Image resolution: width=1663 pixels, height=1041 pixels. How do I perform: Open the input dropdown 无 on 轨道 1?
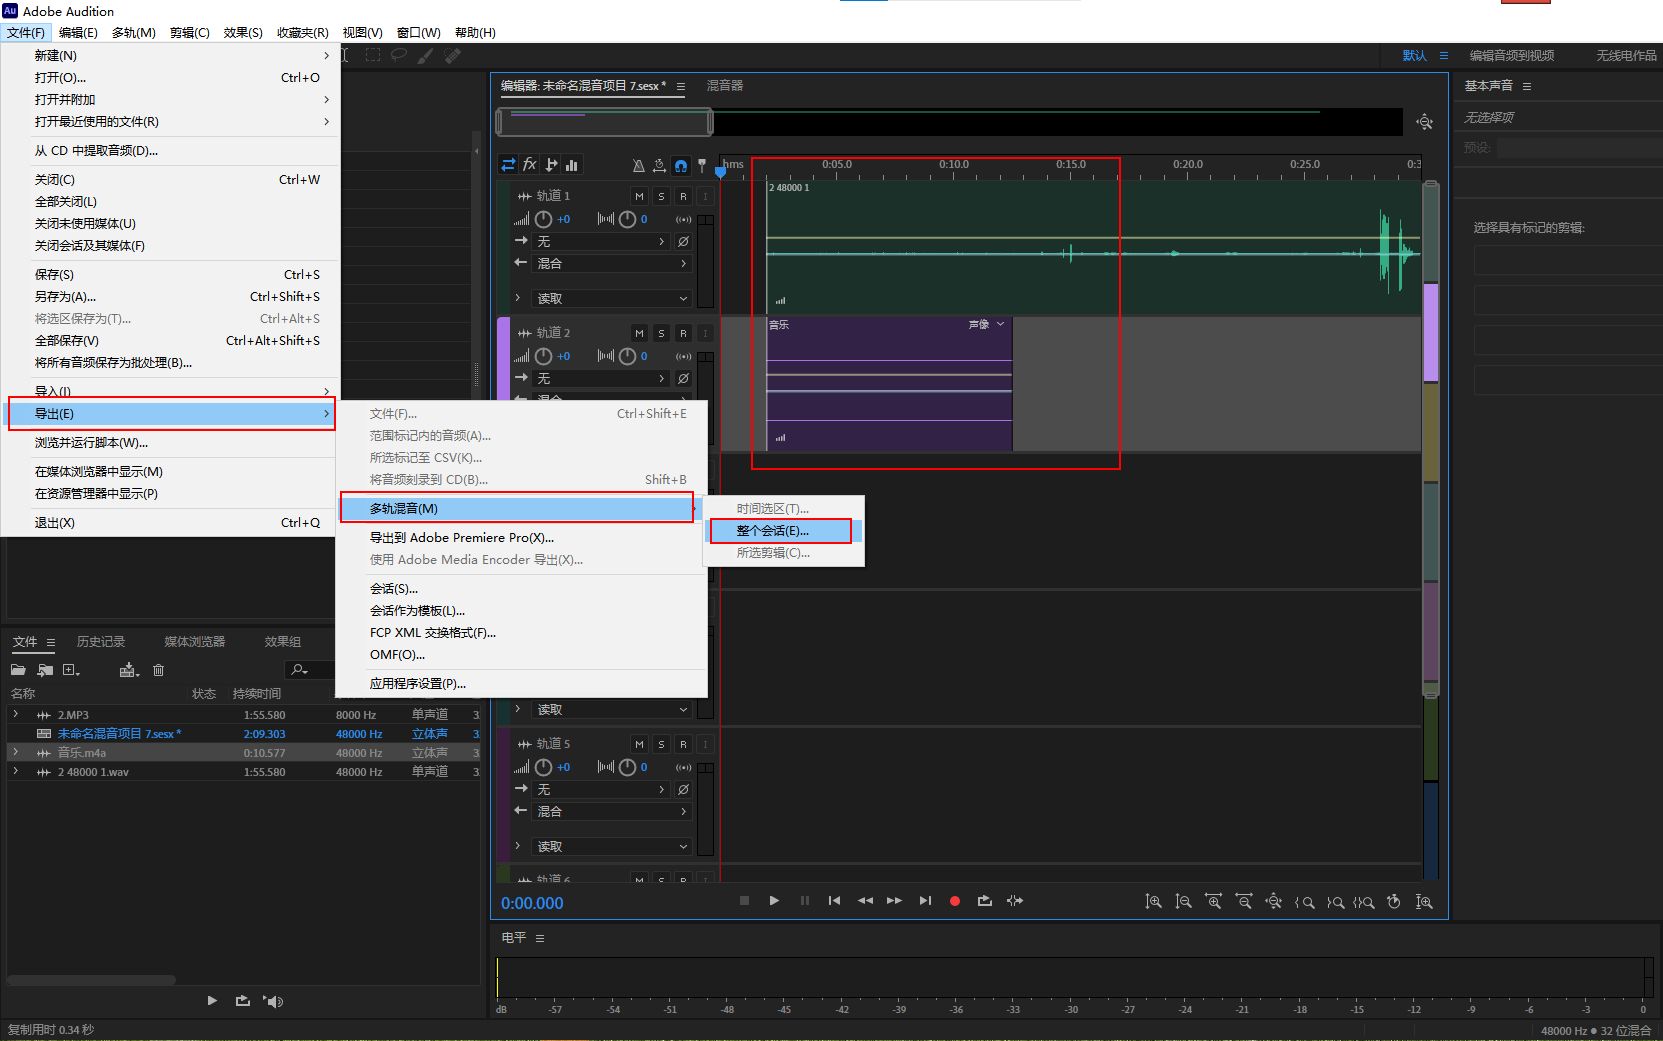pyautogui.click(x=601, y=241)
